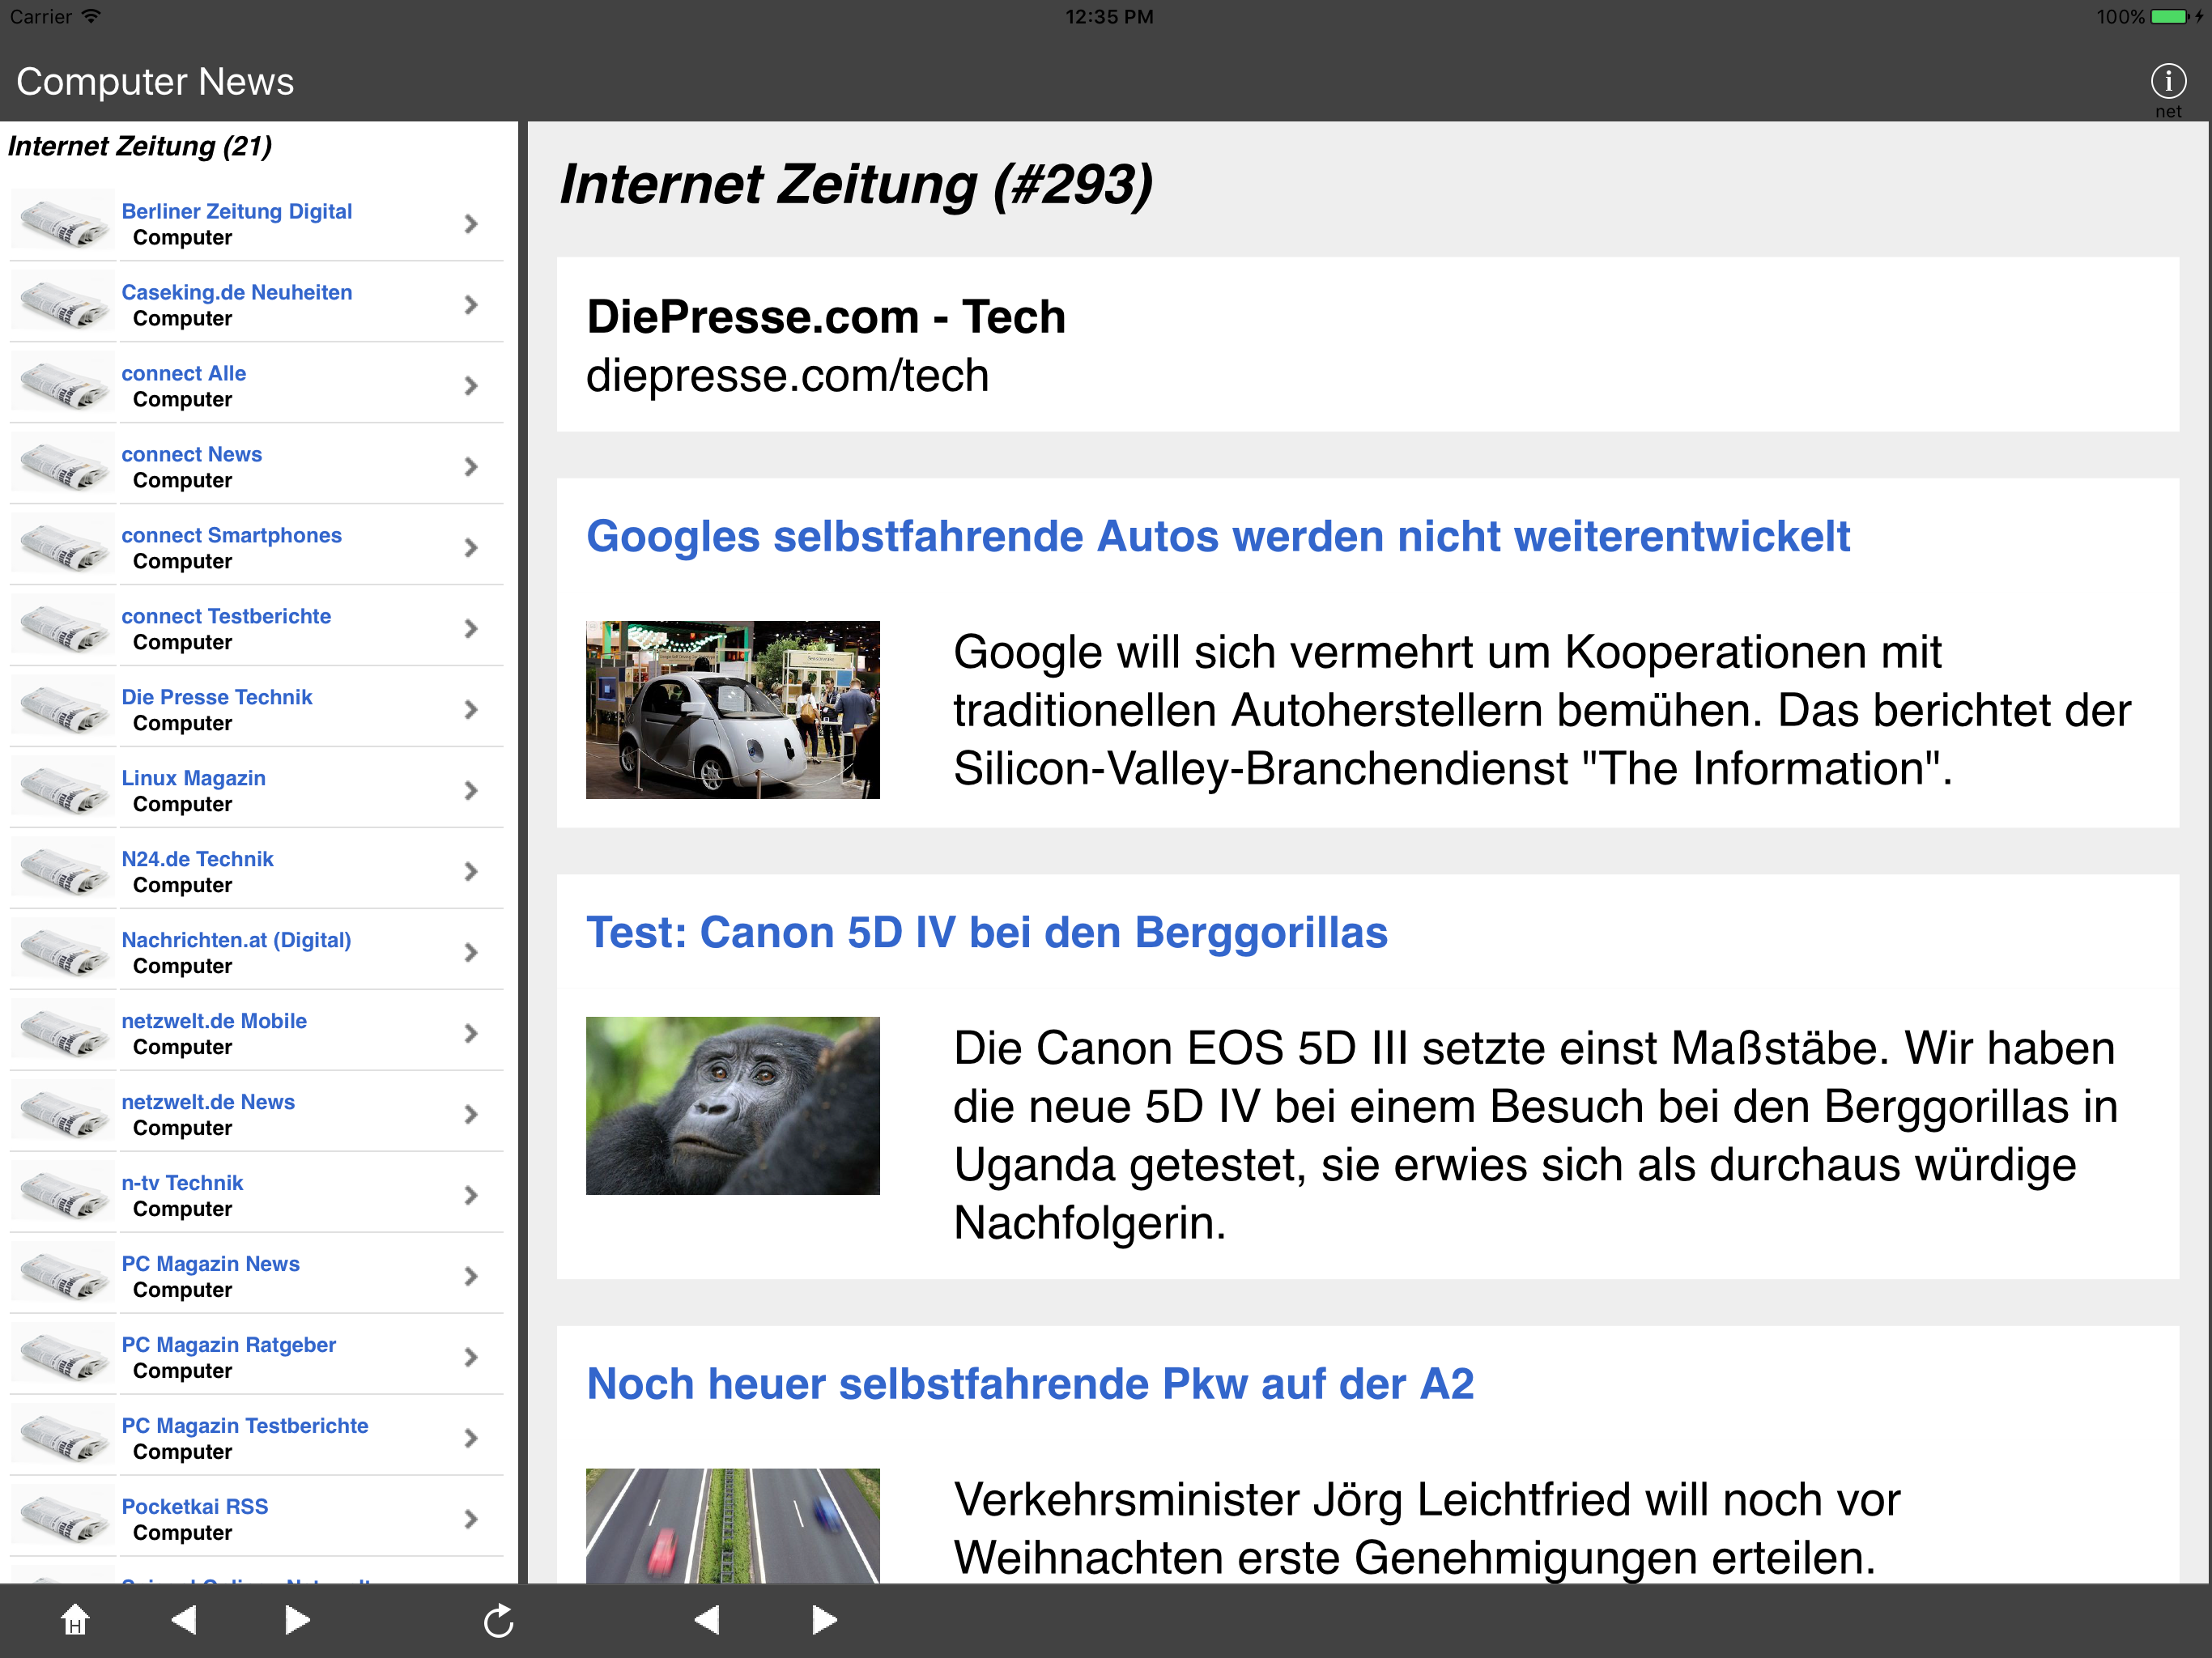The image size is (2212, 1658).
Task: Select the Pocketkai RSS feed
Action: point(195,1507)
